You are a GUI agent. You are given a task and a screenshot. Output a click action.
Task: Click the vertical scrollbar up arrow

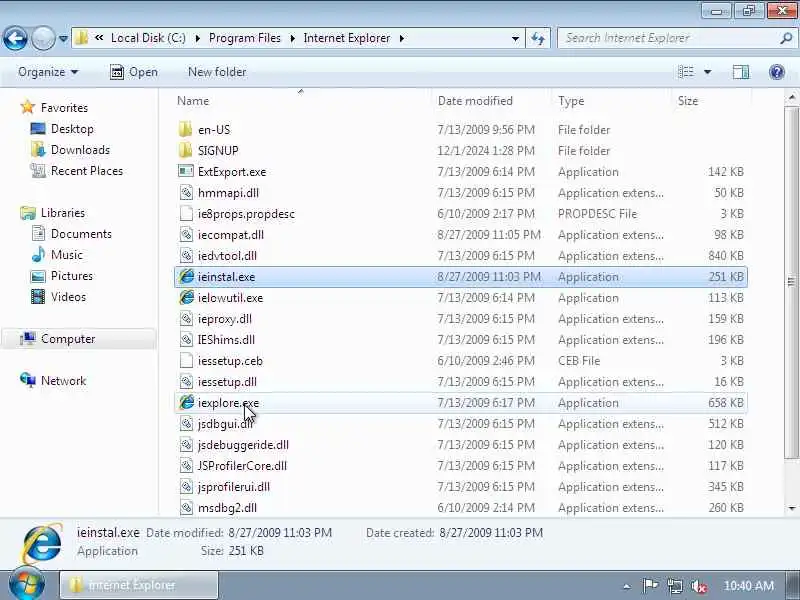pyautogui.click(x=792, y=97)
